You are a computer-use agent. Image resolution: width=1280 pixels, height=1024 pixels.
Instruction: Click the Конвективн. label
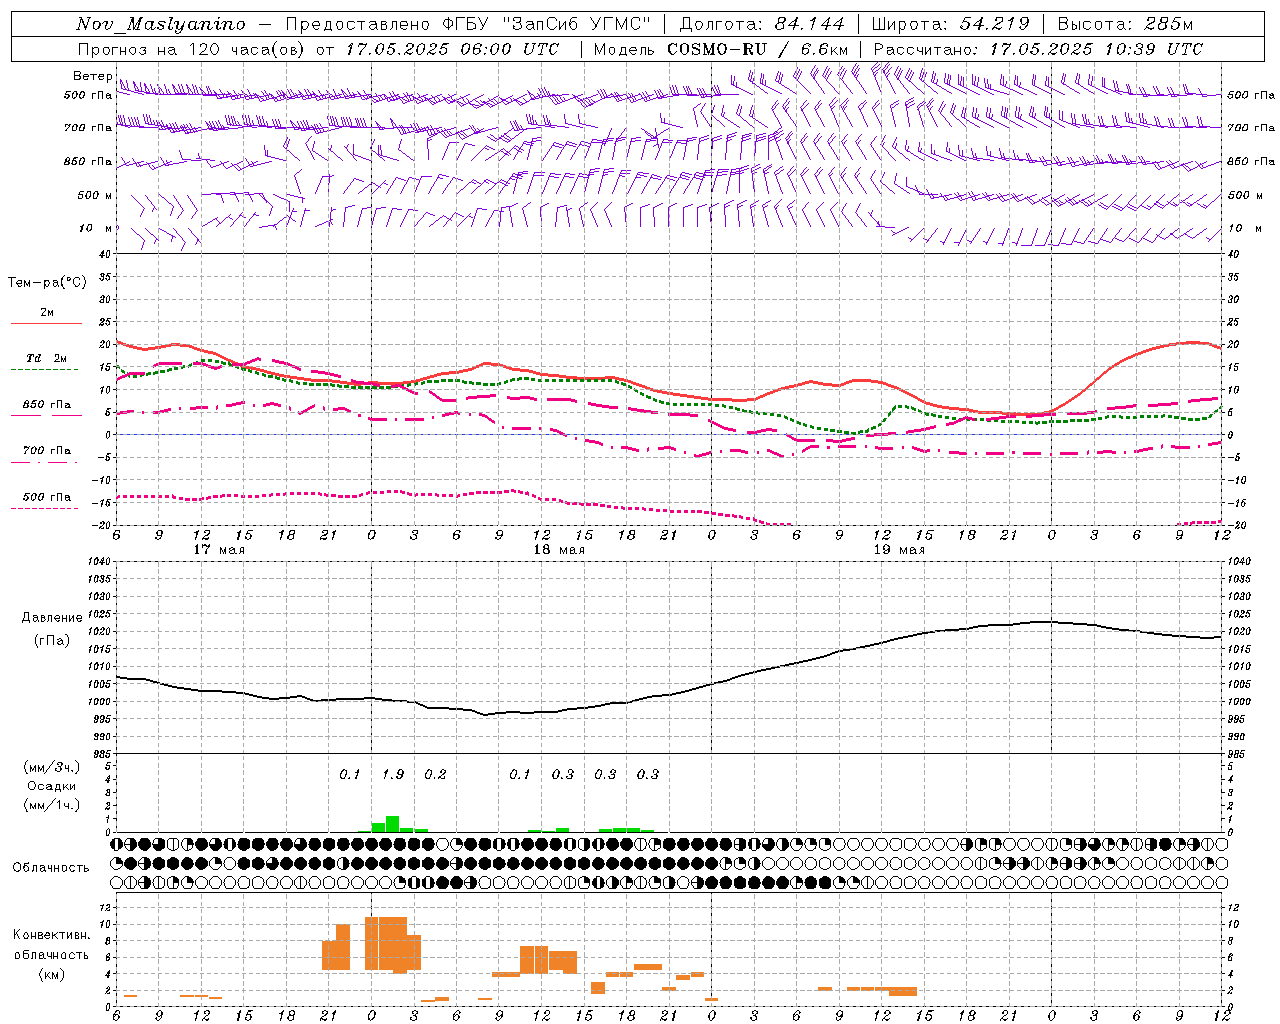pyautogui.click(x=52, y=935)
